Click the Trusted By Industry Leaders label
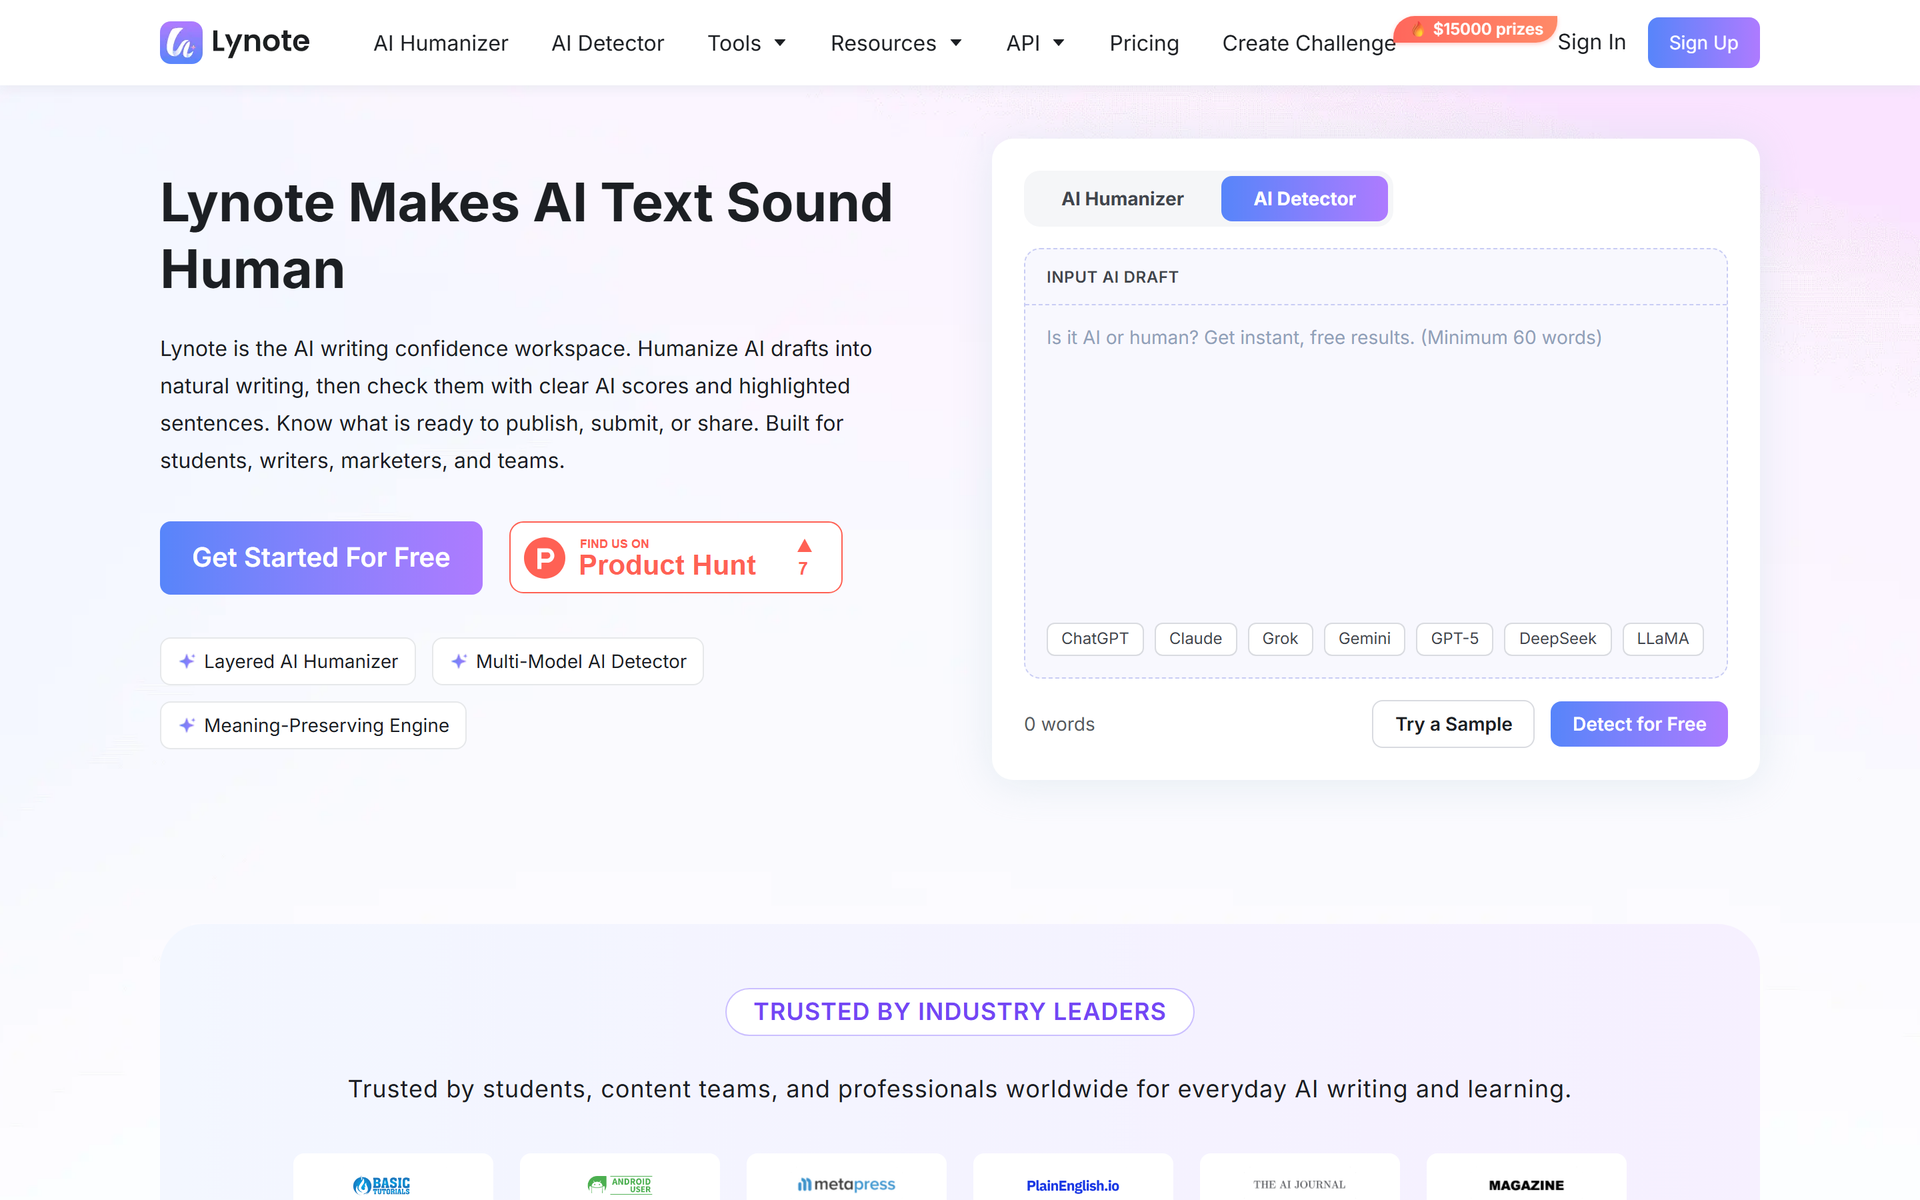The height and width of the screenshot is (1200, 1920). point(960,1012)
